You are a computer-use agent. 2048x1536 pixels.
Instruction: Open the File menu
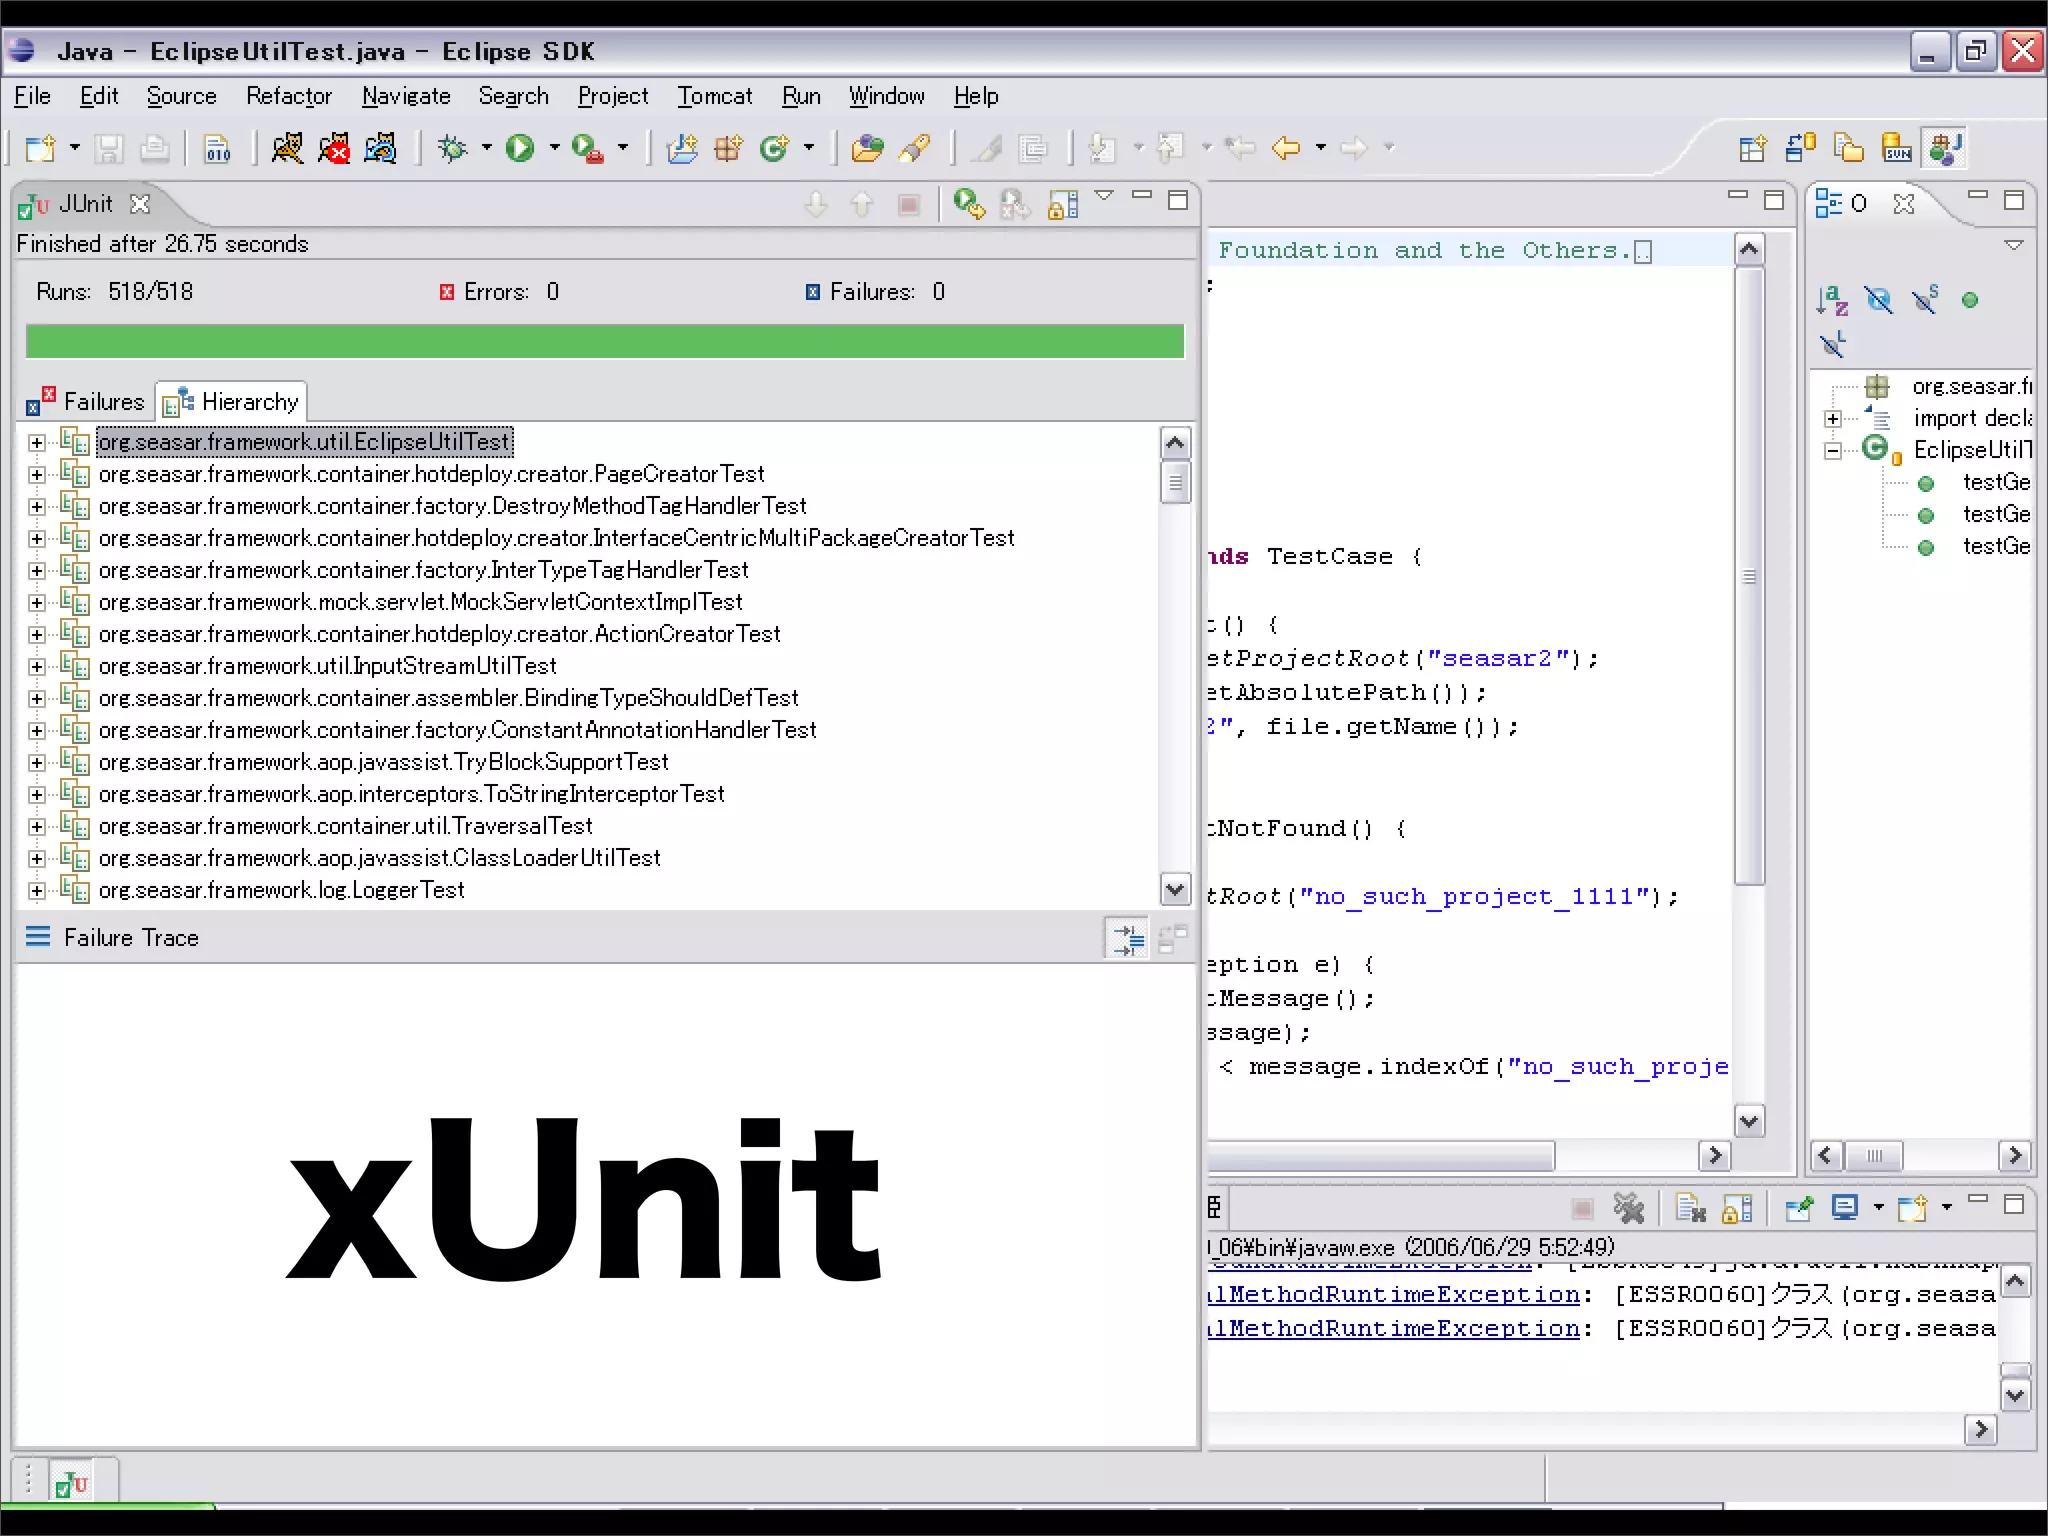(x=32, y=96)
